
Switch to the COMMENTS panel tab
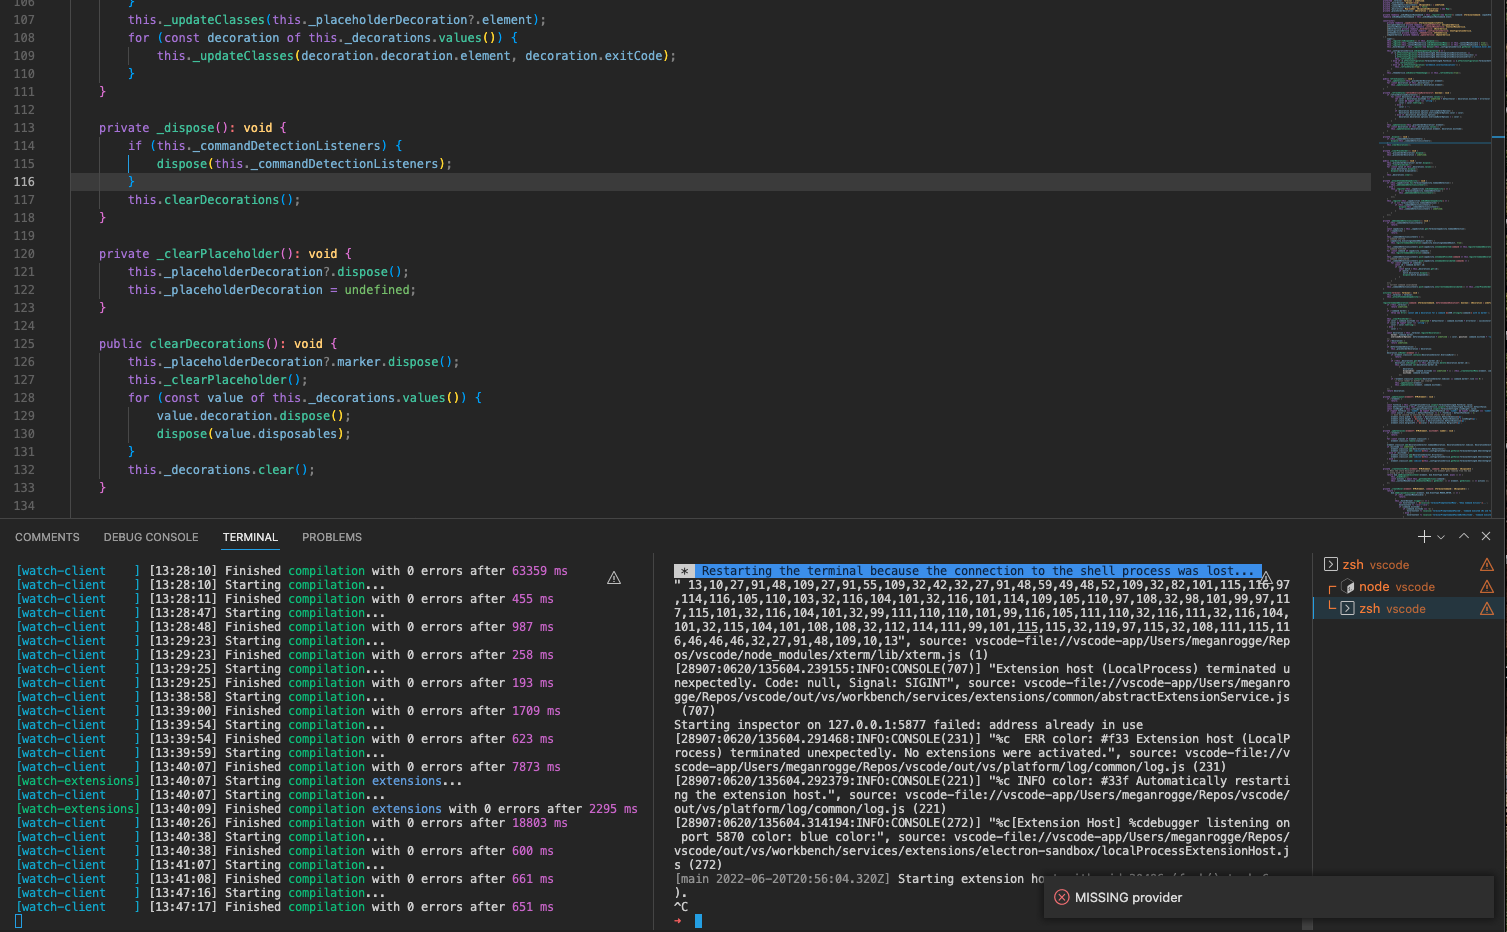(47, 537)
